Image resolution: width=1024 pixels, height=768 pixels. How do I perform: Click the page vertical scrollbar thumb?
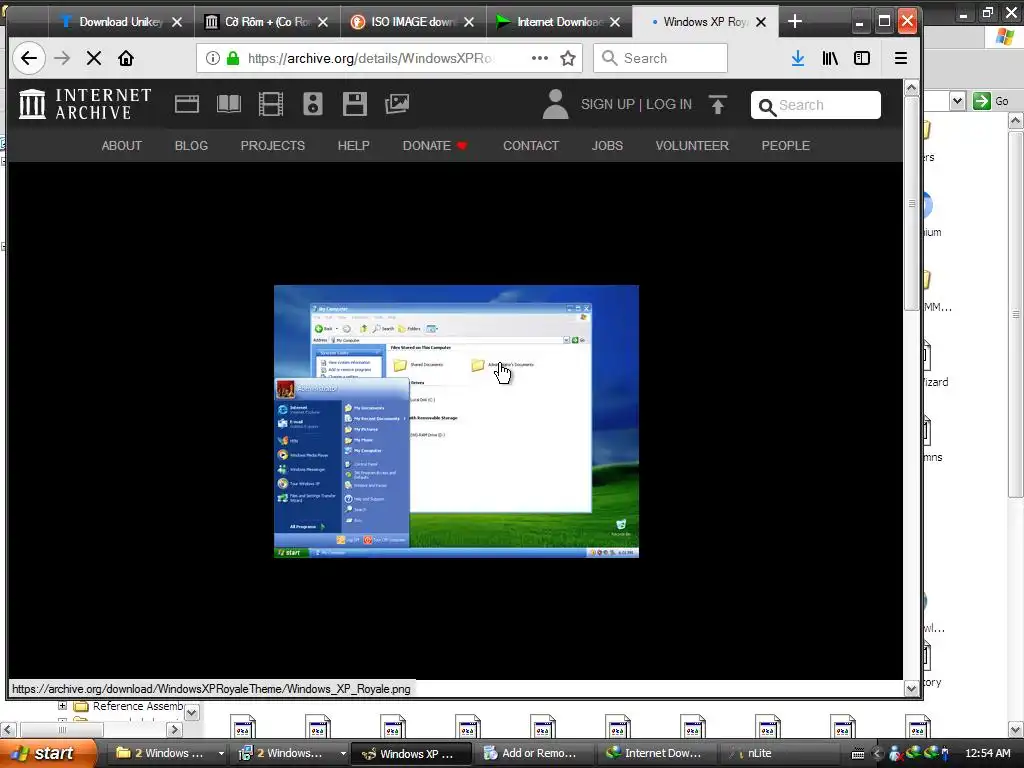click(912, 203)
